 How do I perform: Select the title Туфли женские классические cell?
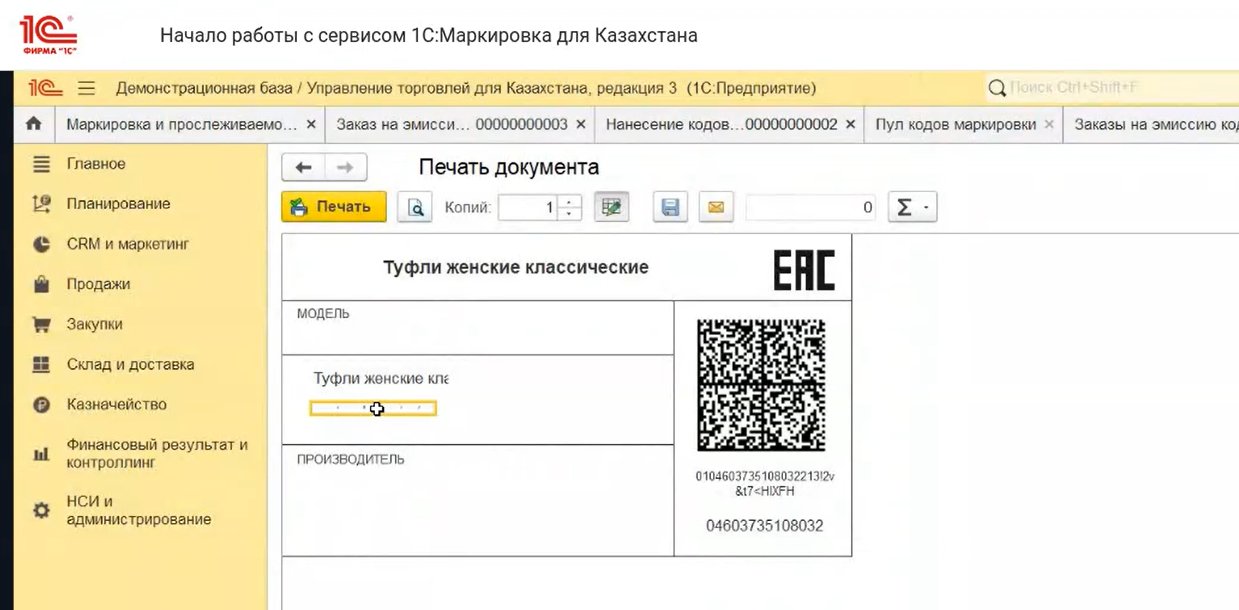click(x=516, y=267)
